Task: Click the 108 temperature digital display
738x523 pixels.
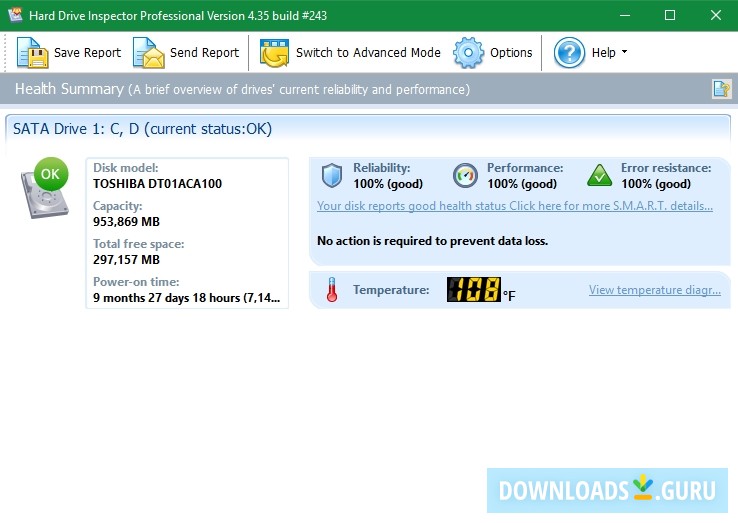Action: [473, 289]
